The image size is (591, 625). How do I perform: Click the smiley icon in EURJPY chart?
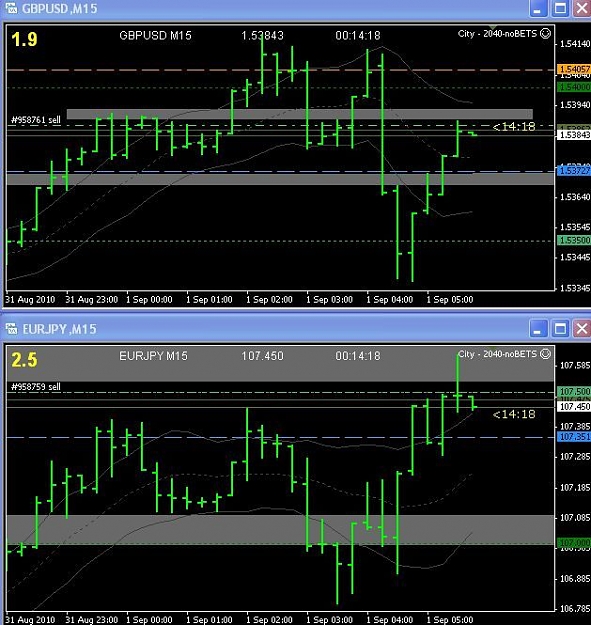545,354
